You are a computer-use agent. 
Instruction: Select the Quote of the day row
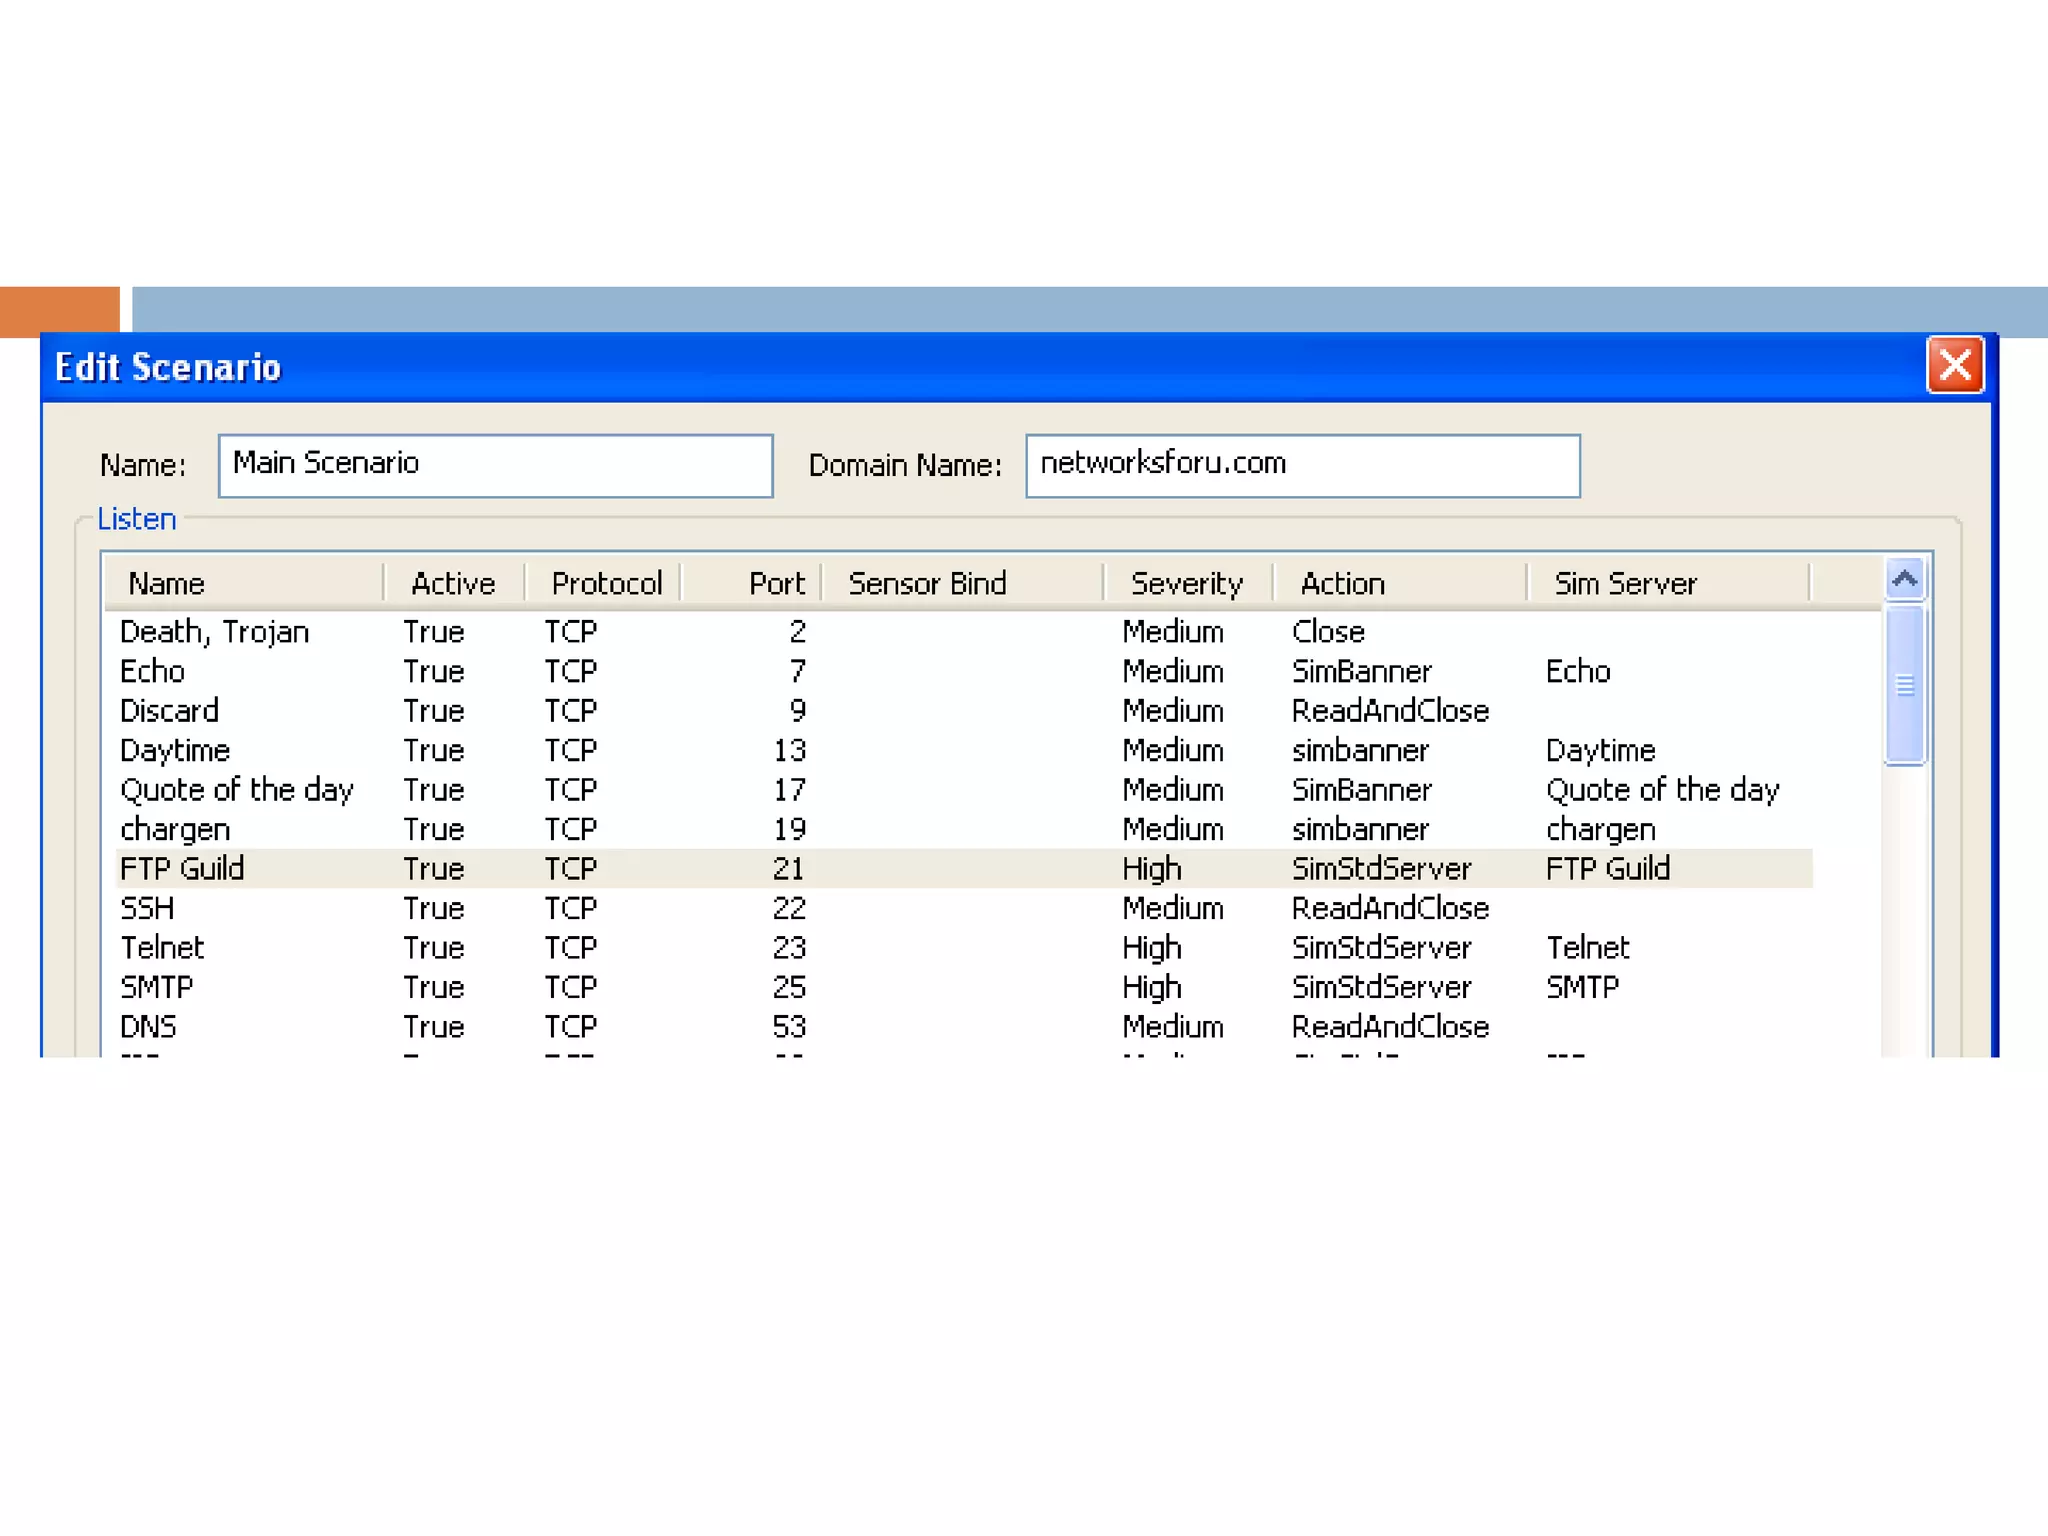coord(237,790)
